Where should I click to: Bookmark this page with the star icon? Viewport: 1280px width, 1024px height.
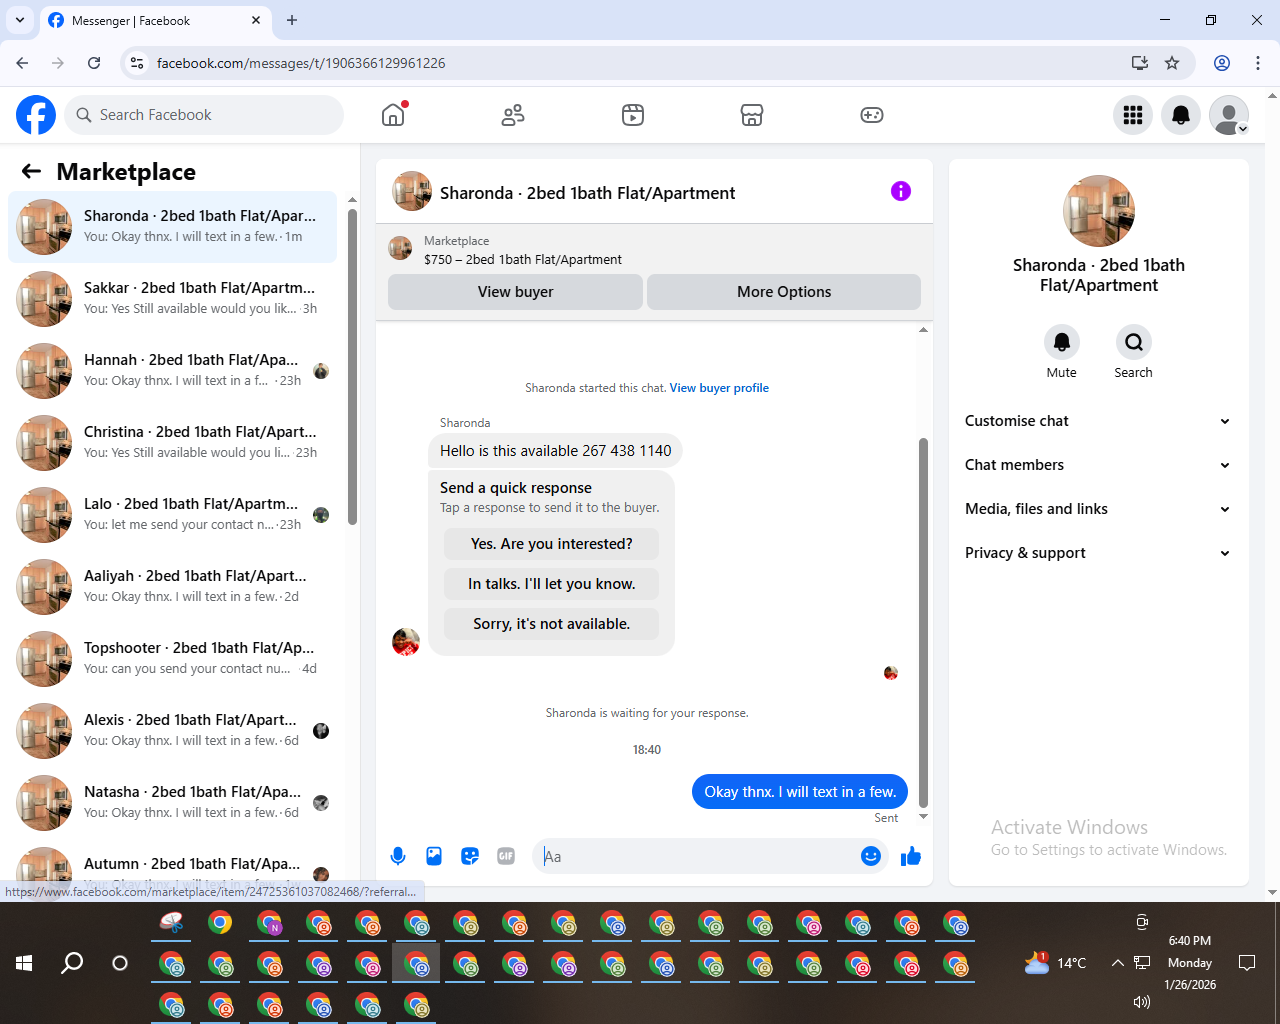coord(1172,63)
